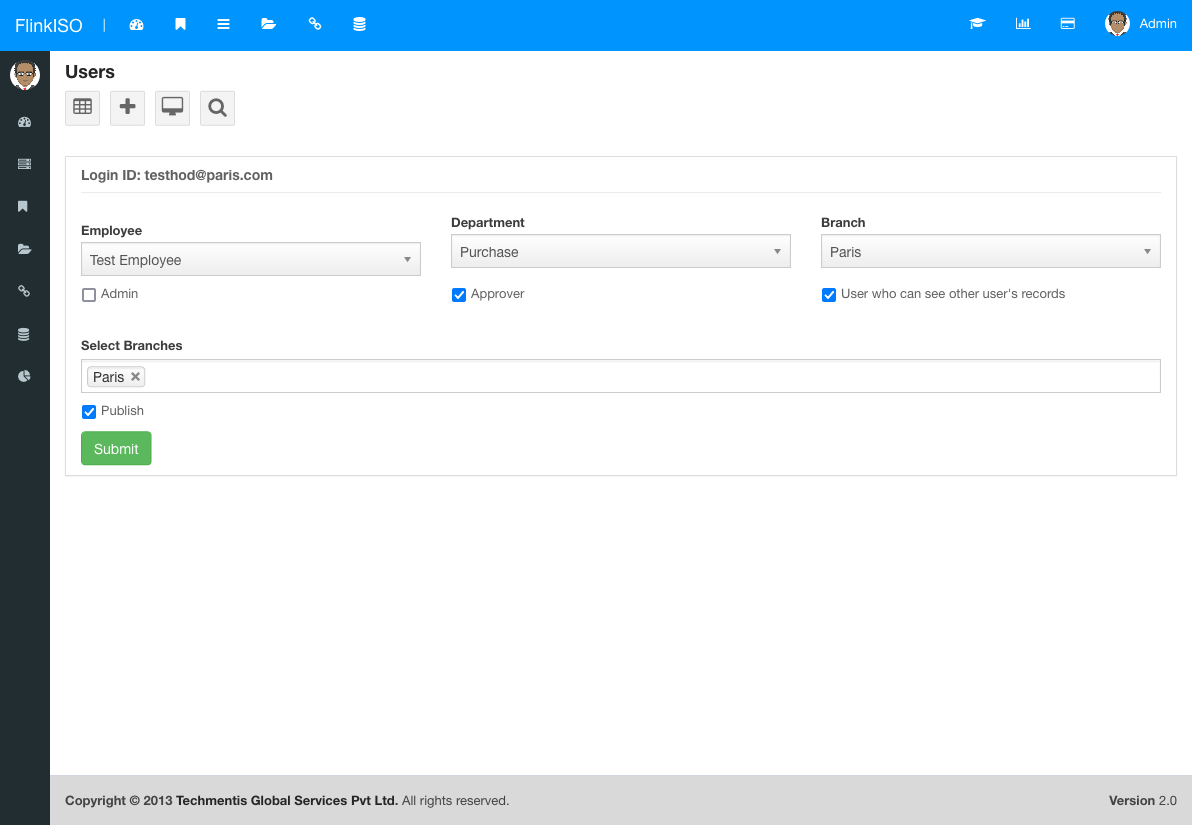Expand the Branch dropdown showing Paris
Image resolution: width=1192 pixels, height=825 pixels.
pyautogui.click(x=991, y=252)
